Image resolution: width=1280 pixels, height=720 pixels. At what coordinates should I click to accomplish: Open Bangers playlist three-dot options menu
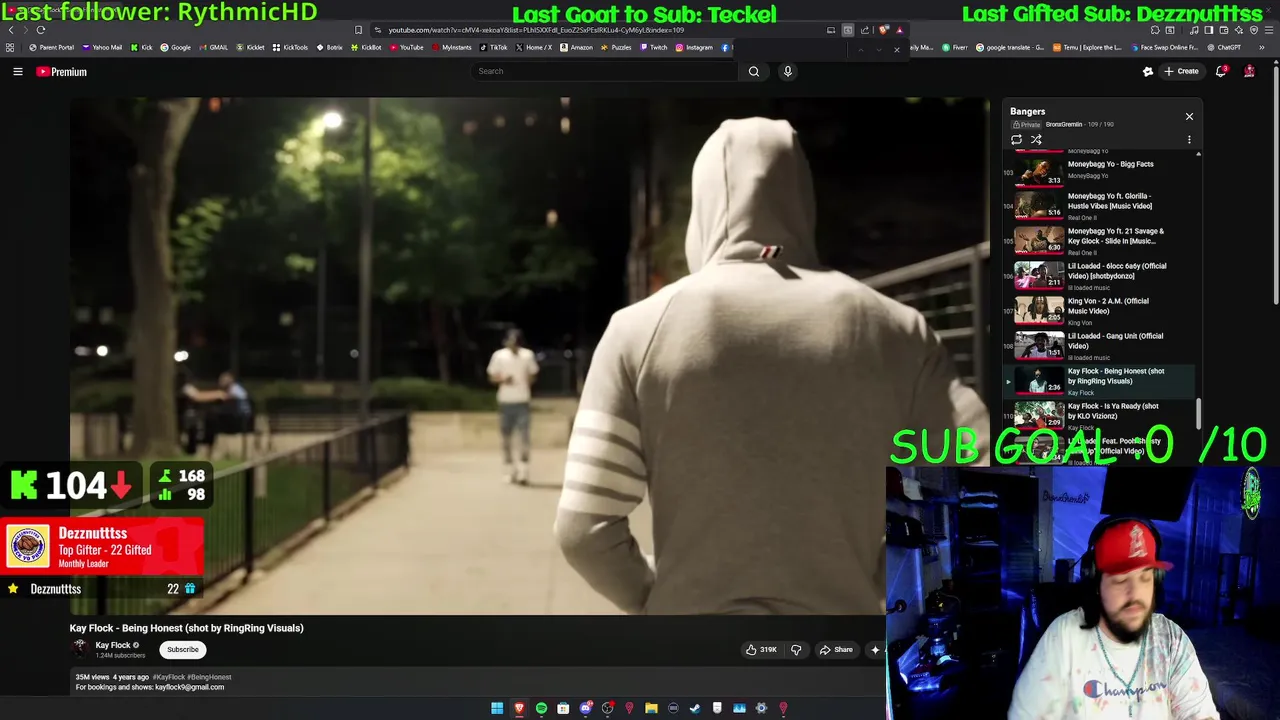[x=1189, y=140]
